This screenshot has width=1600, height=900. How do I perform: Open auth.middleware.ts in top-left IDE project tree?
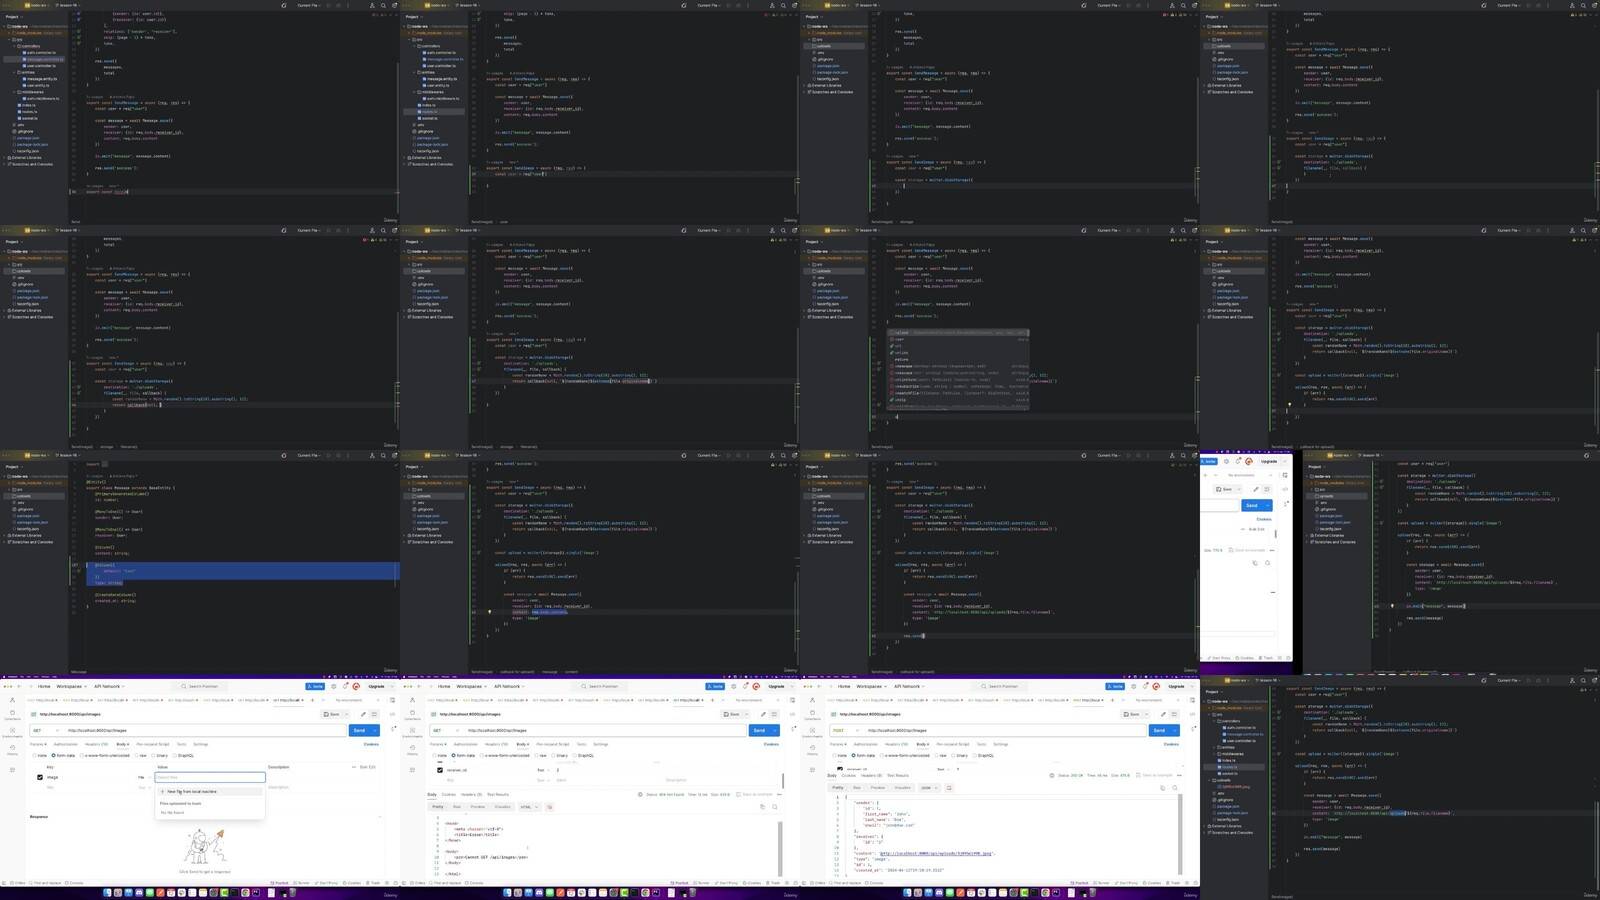tap(43, 98)
